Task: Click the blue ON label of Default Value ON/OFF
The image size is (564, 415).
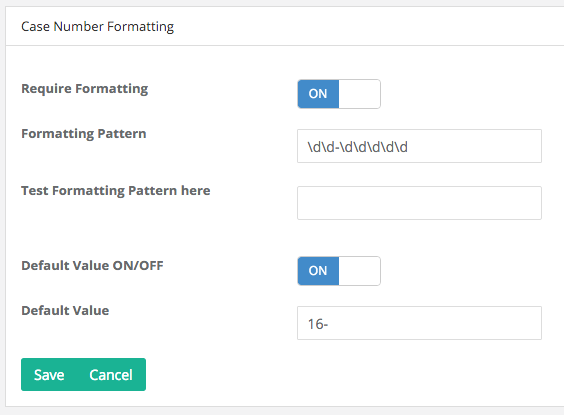Action: pos(318,271)
